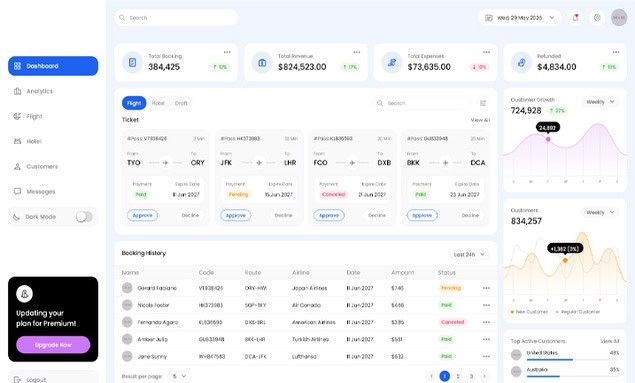Approve the JFK to LHR ticket
The image size is (635, 383).
[x=236, y=215]
